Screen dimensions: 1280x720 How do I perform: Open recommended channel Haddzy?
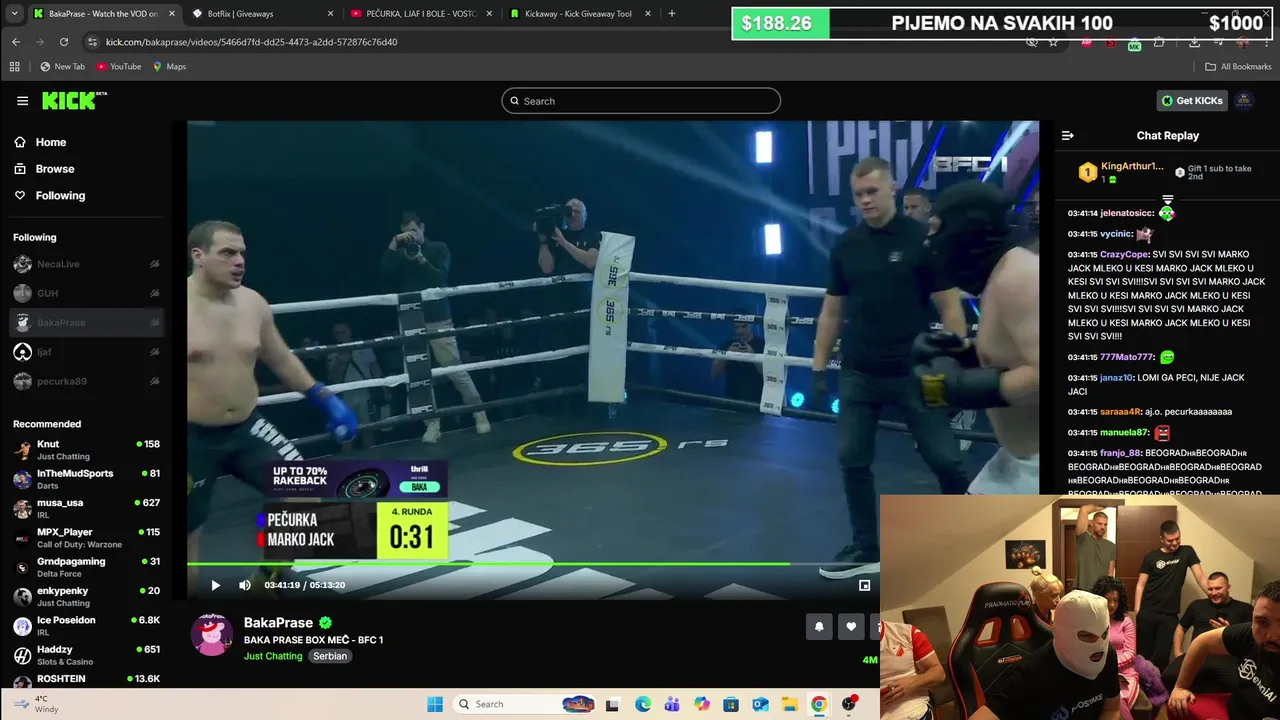(86, 655)
